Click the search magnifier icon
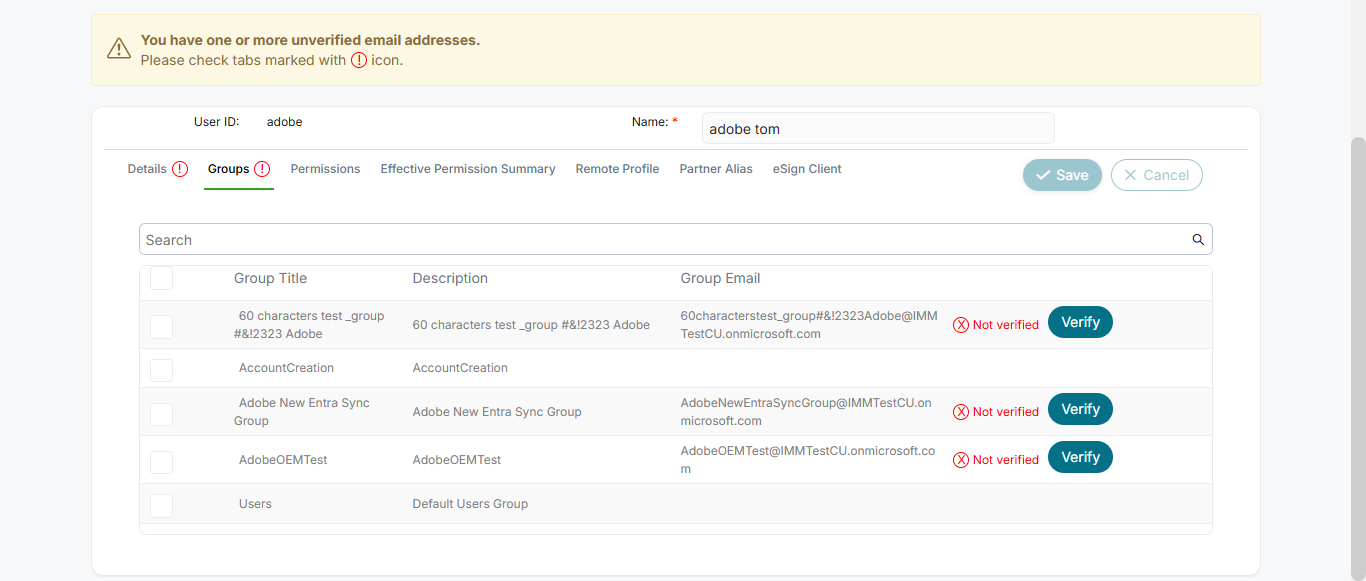The height and width of the screenshot is (581, 1366). 1198,240
